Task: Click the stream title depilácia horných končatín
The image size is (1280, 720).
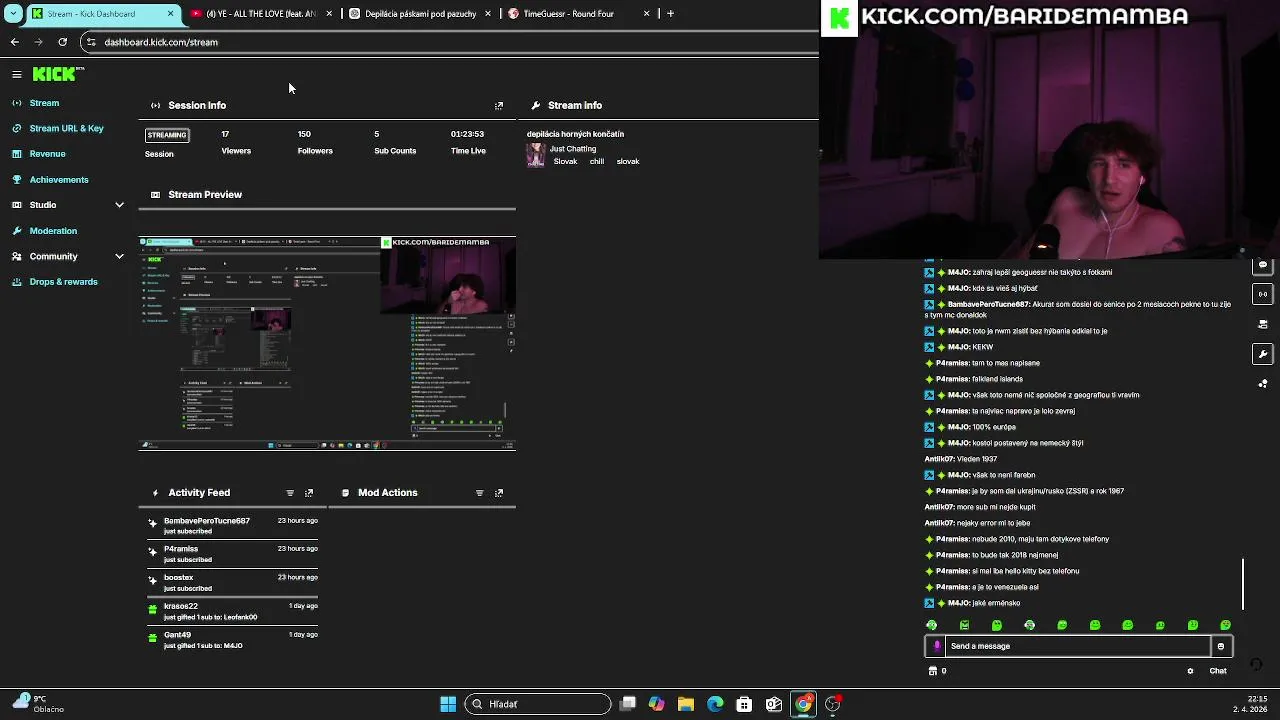Action: point(575,134)
